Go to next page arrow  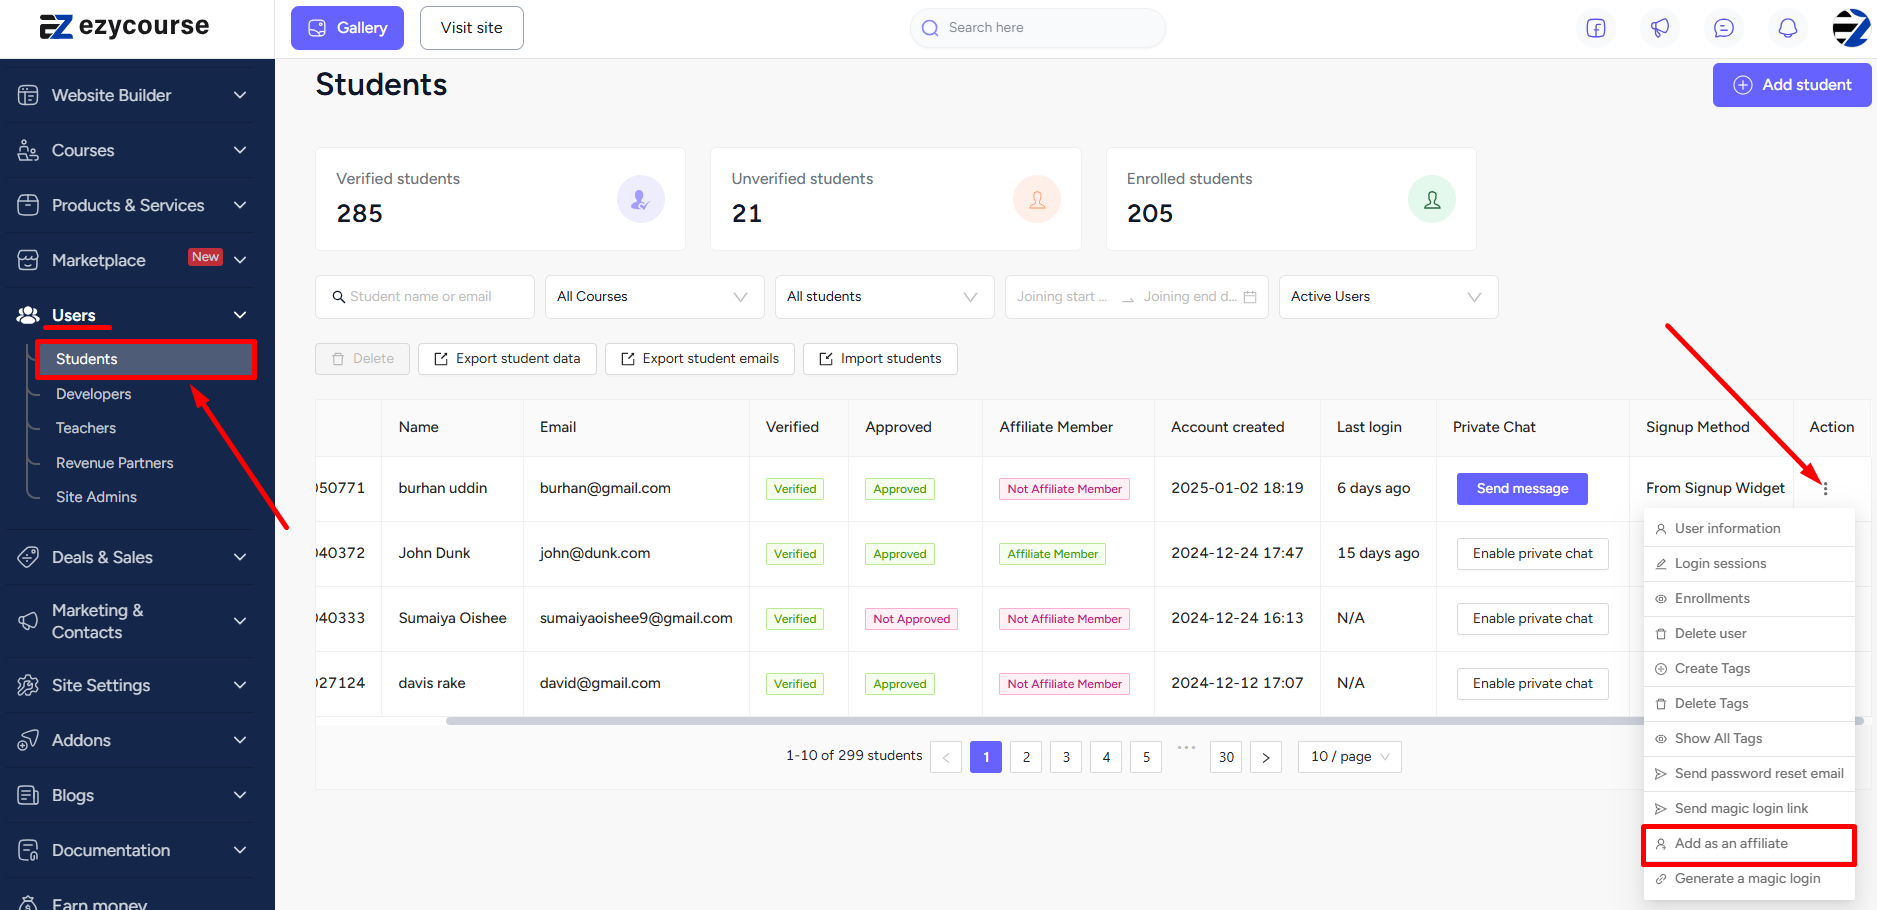[x=1266, y=757]
